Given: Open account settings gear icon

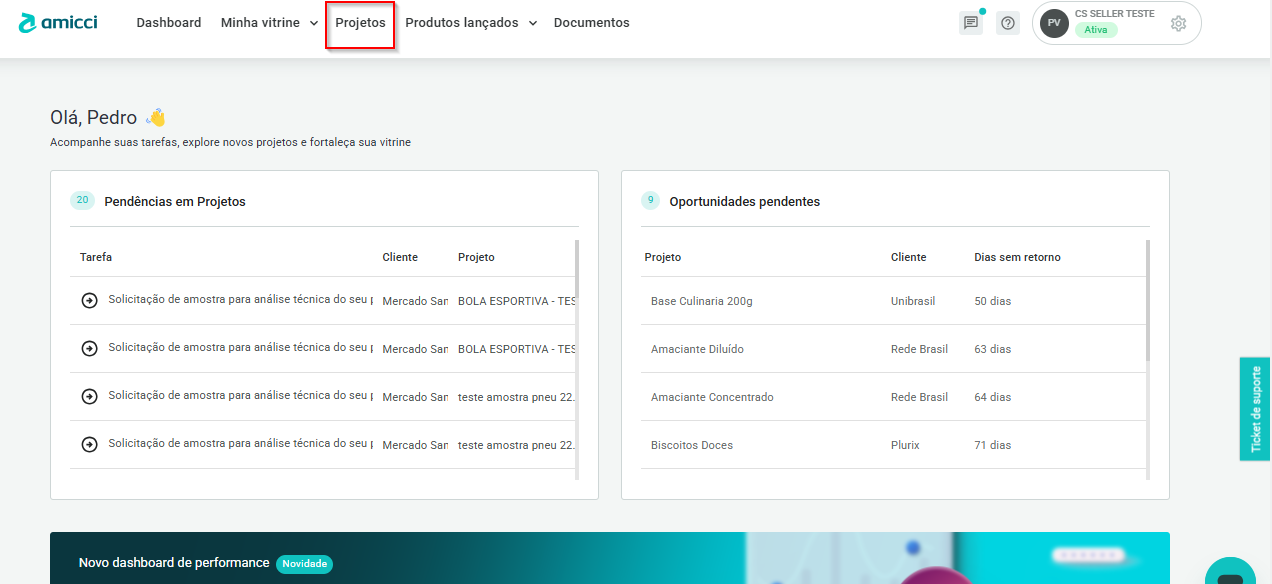Looking at the screenshot, I should pyautogui.click(x=1178, y=24).
